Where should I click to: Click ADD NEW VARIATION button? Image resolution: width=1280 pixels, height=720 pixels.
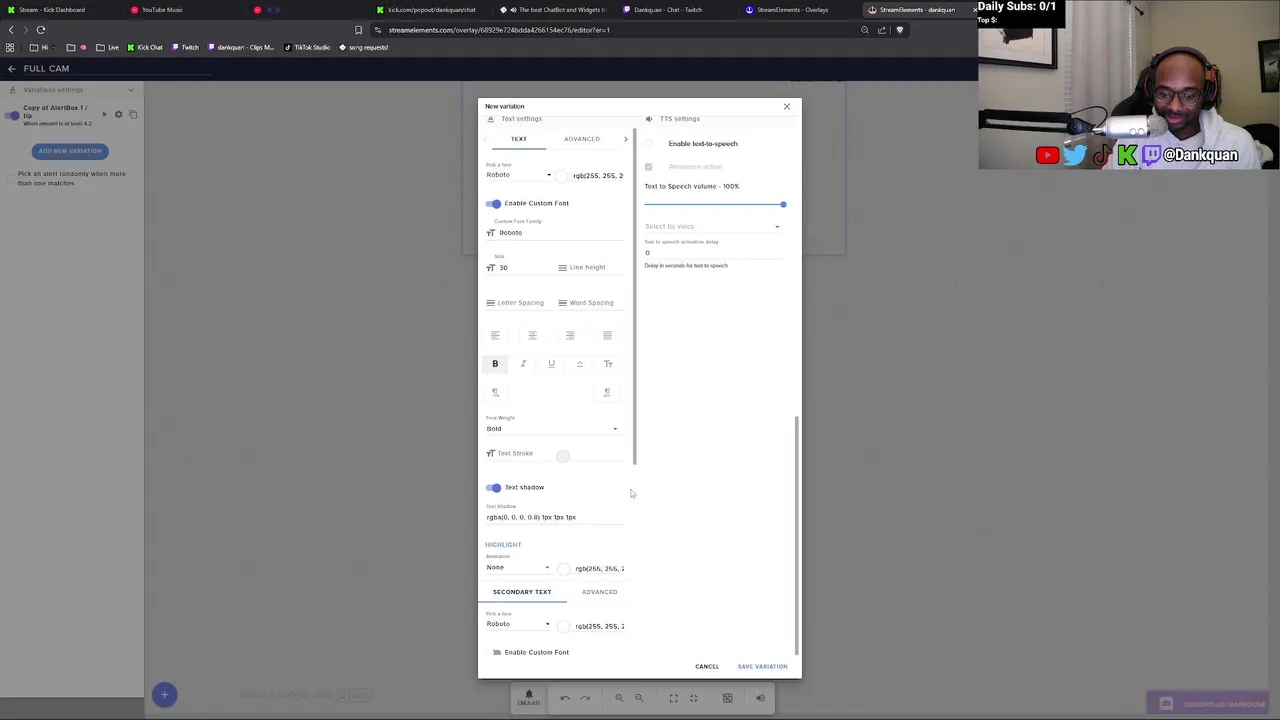[x=70, y=151]
